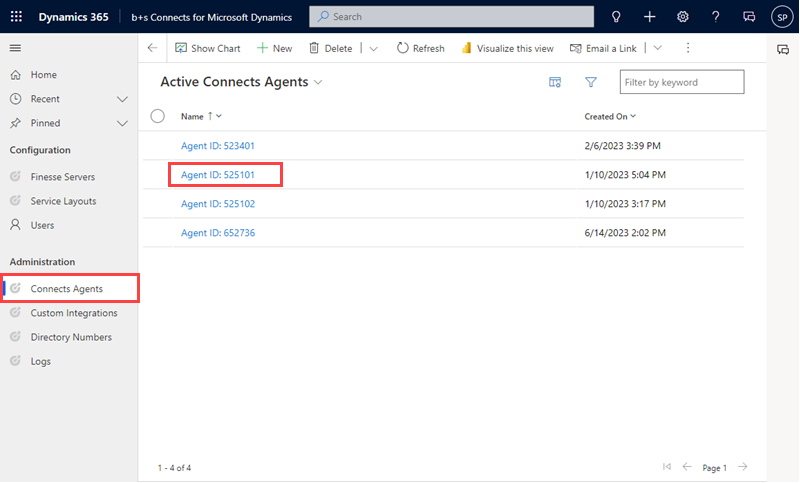Open the SP user profile avatar
This screenshot has width=800, height=483.
[x=782, y=17]
